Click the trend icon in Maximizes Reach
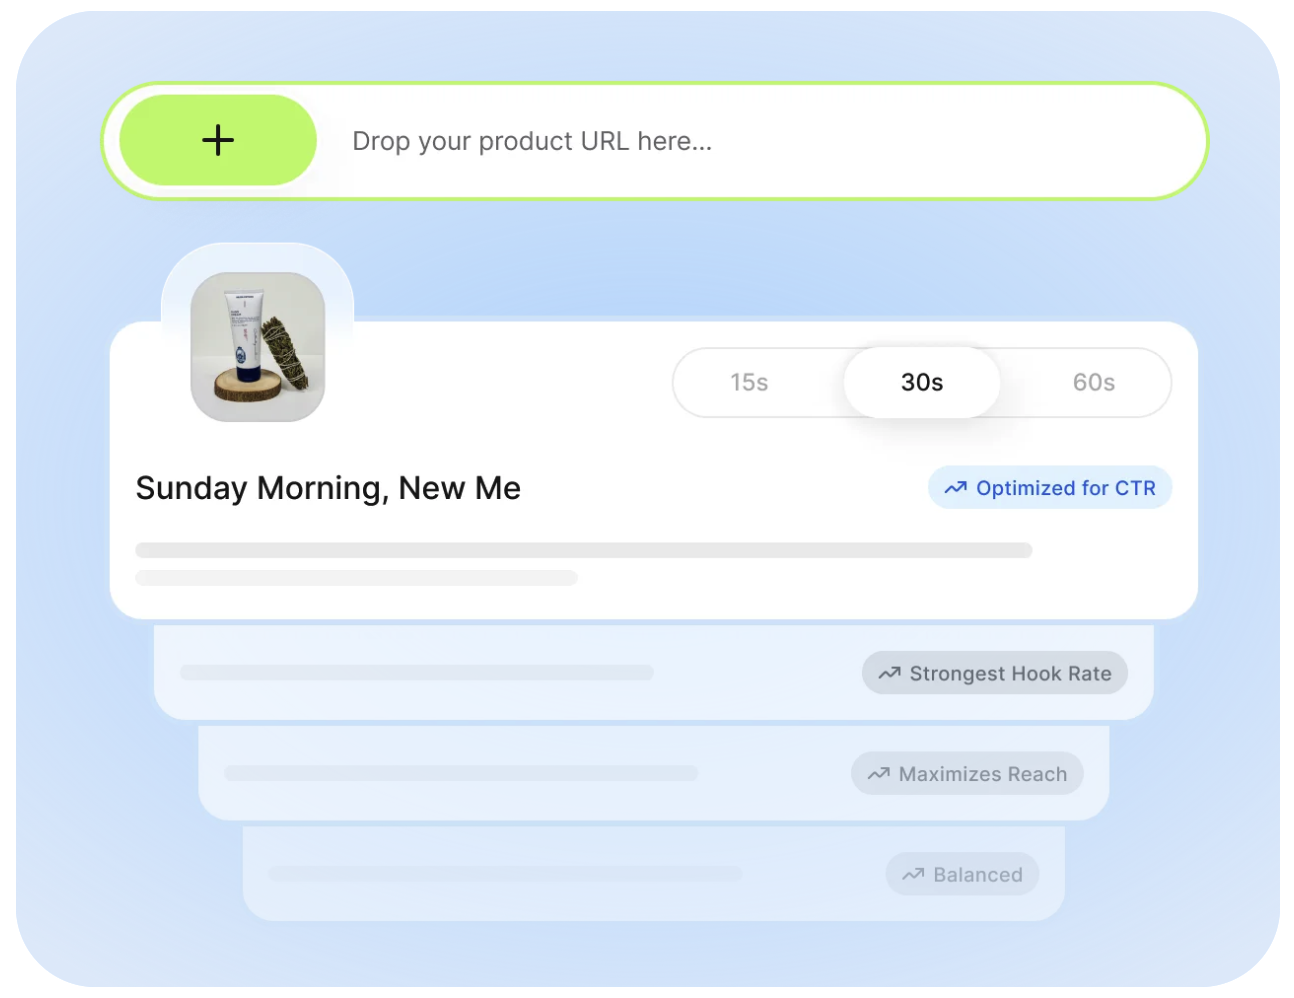The height and width of the screenshot is (998, 1294). pos(878,774)
